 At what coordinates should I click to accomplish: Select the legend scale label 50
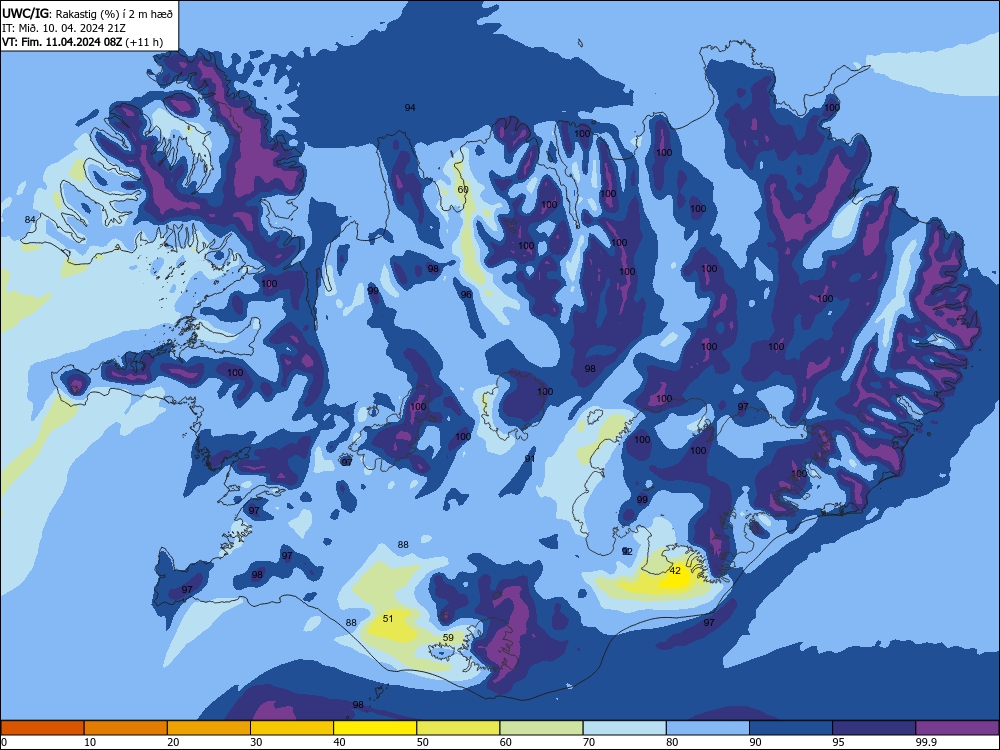423,742
